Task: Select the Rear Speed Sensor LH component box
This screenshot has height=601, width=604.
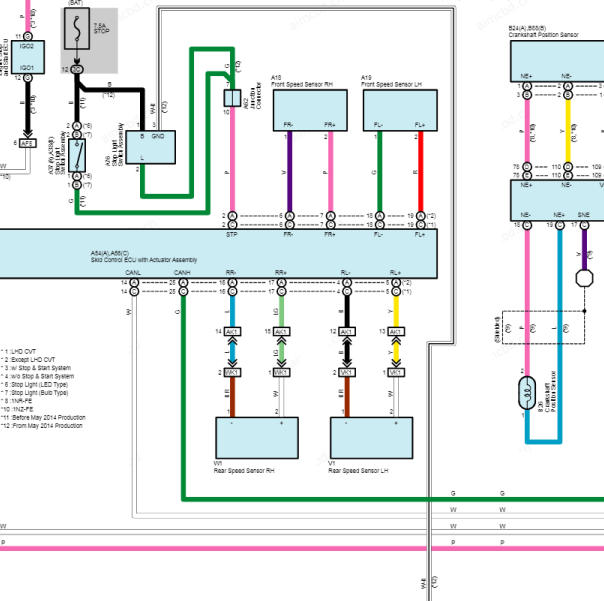Action: (372, 438)
